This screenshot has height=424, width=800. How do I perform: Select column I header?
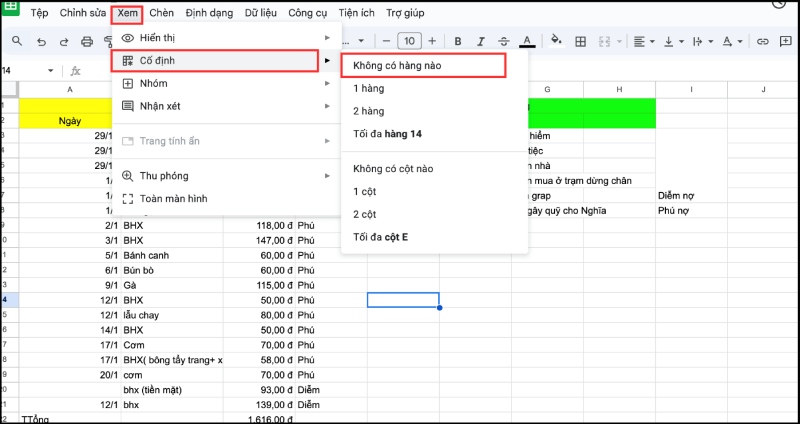691,89
